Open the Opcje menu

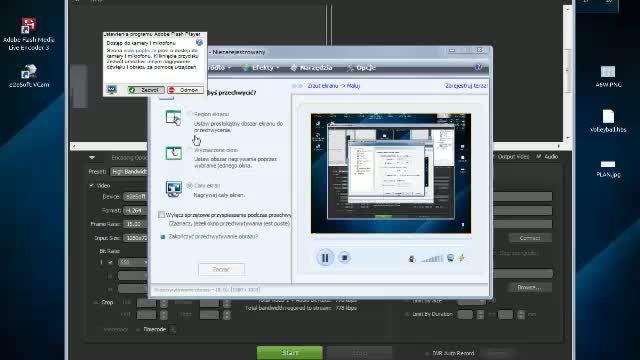[x=361, y=68]
